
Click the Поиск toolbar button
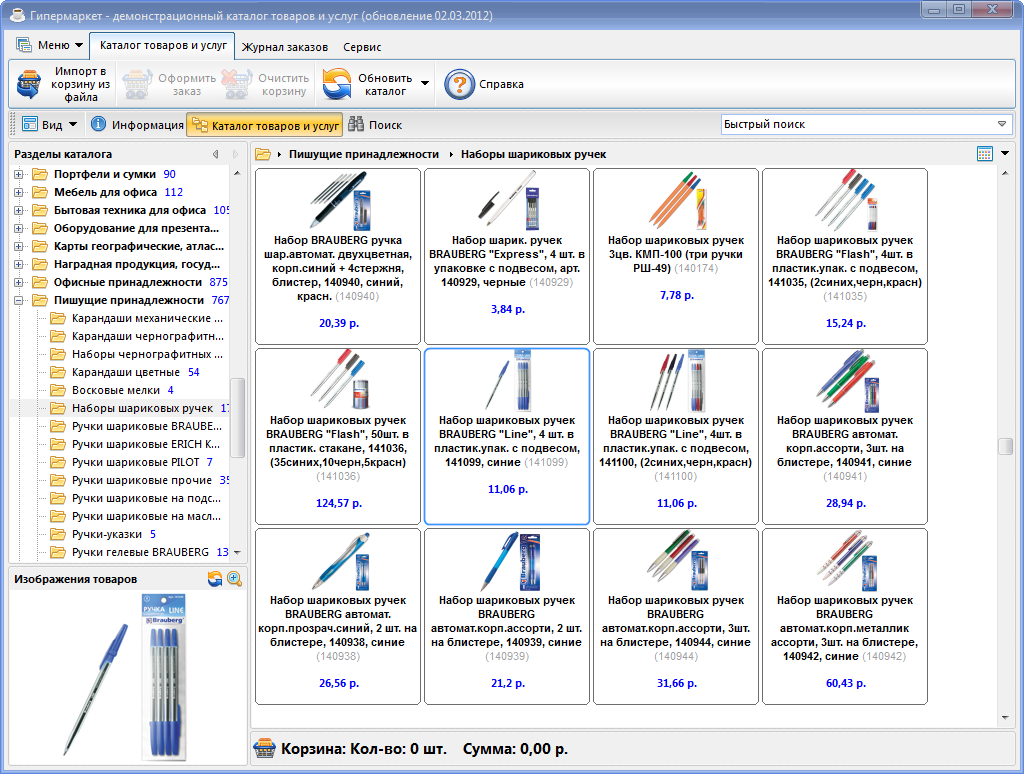pyautogui.click(x=375, y=124)
